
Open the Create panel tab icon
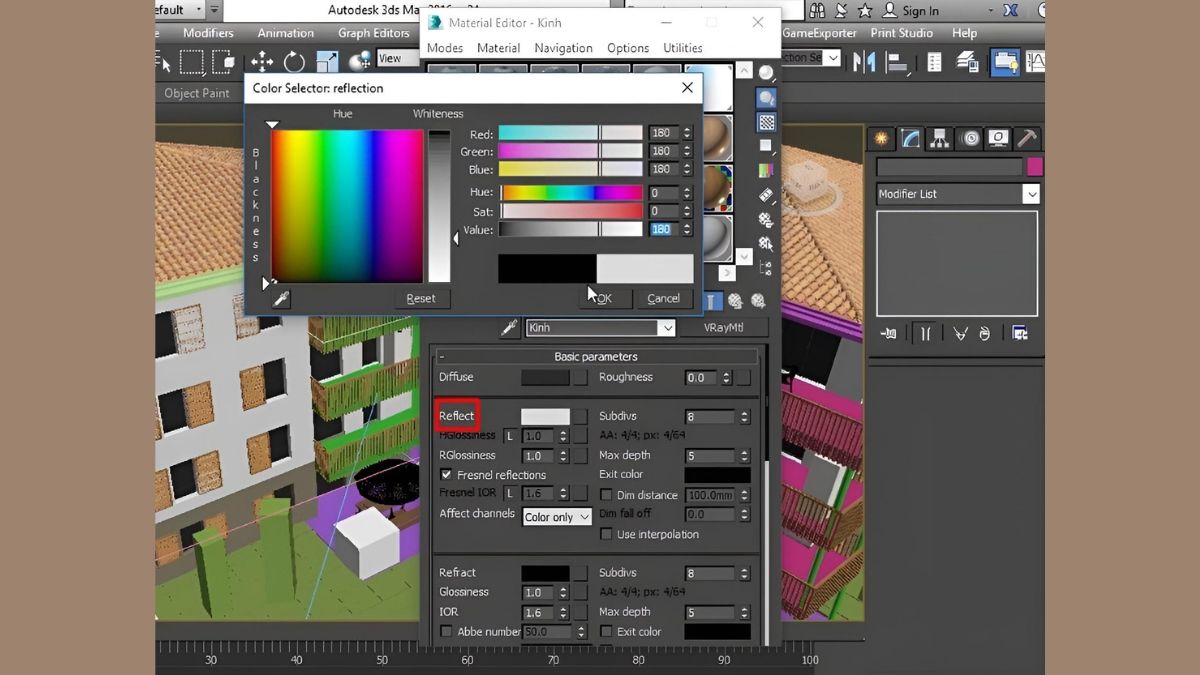tap(881, 138)
